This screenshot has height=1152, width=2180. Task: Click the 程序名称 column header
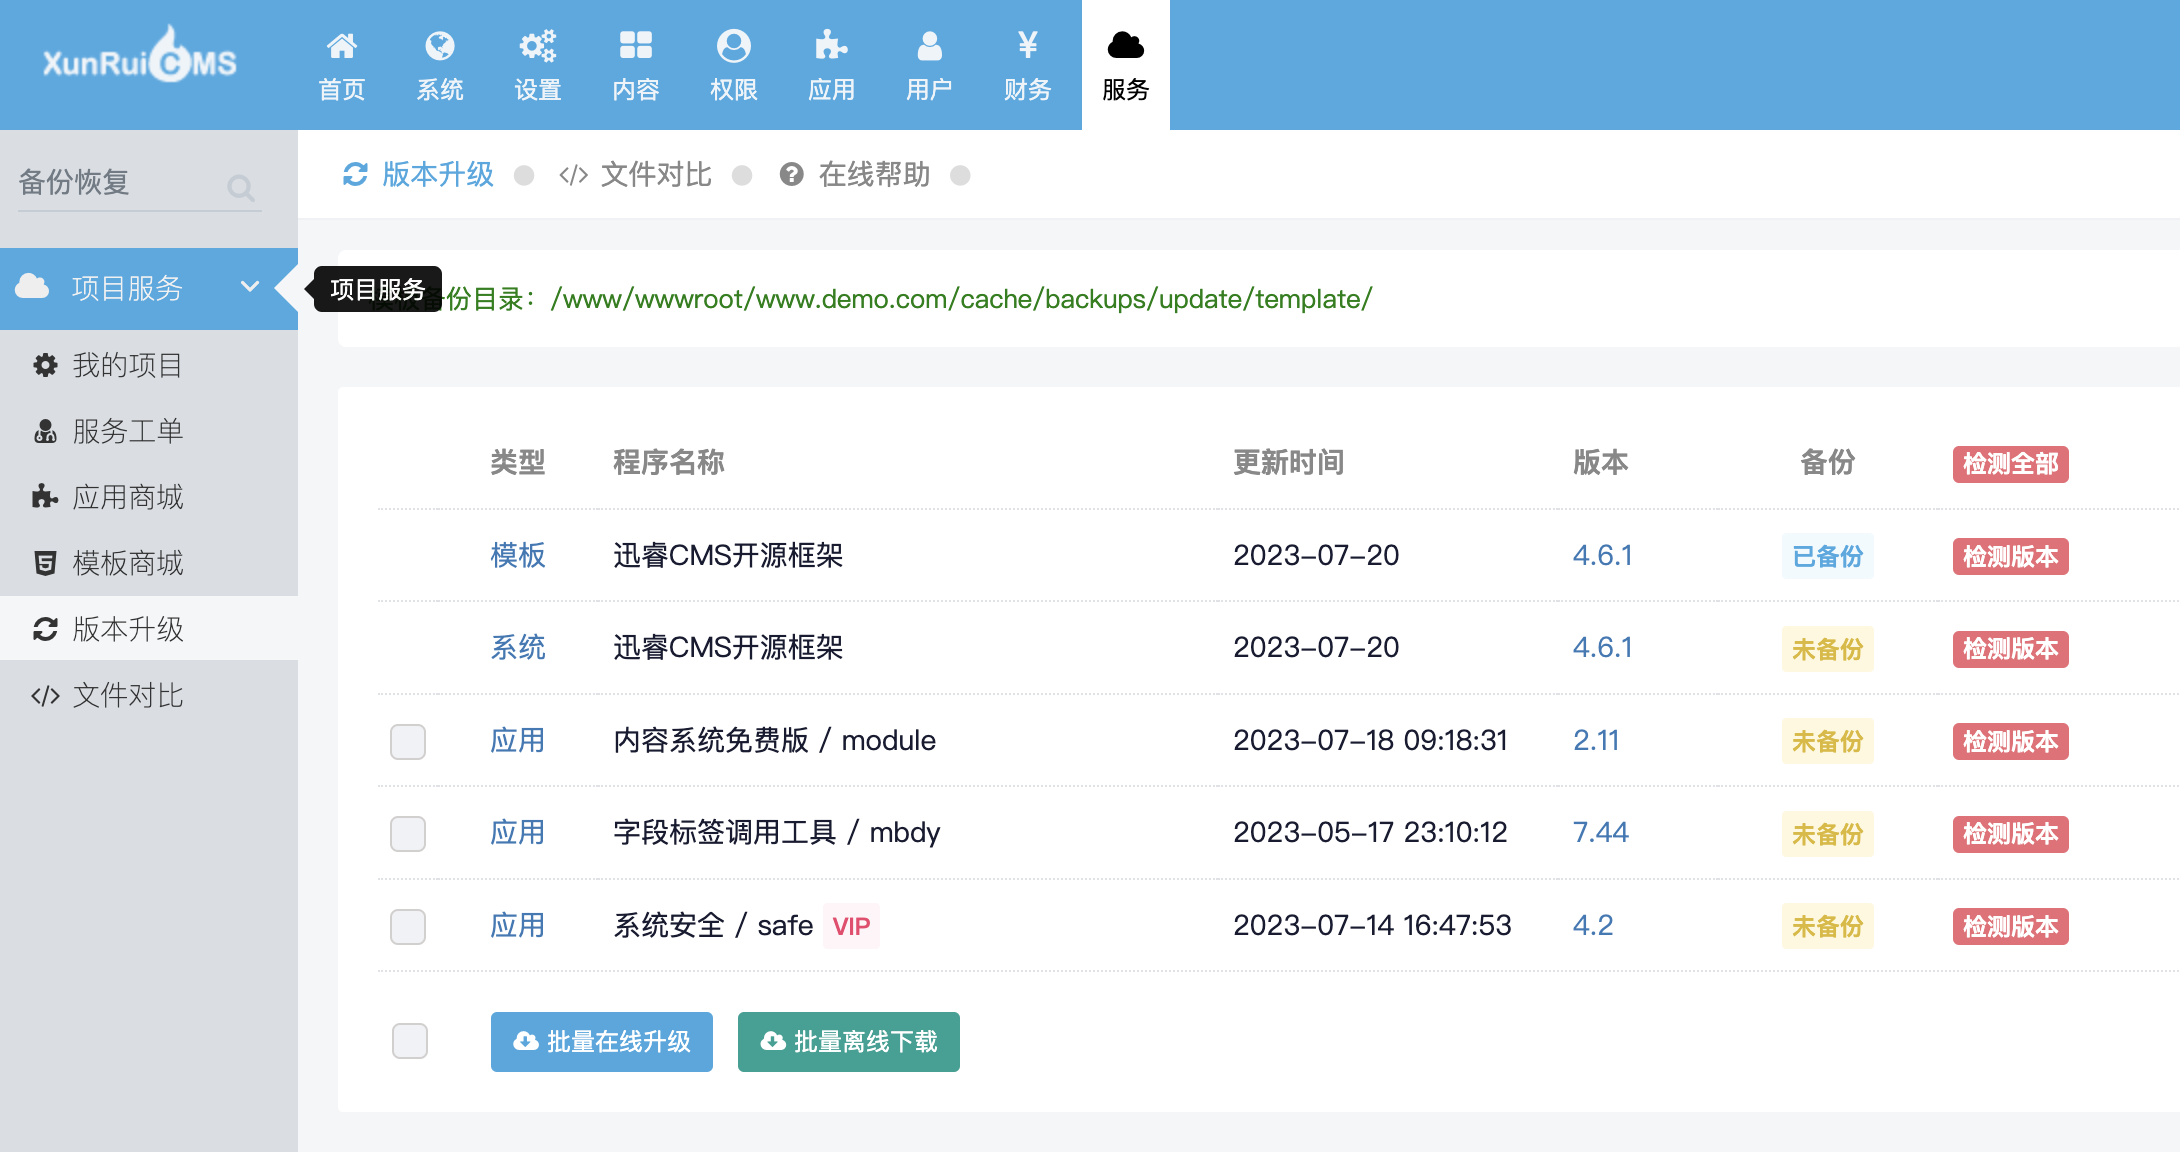669,462
